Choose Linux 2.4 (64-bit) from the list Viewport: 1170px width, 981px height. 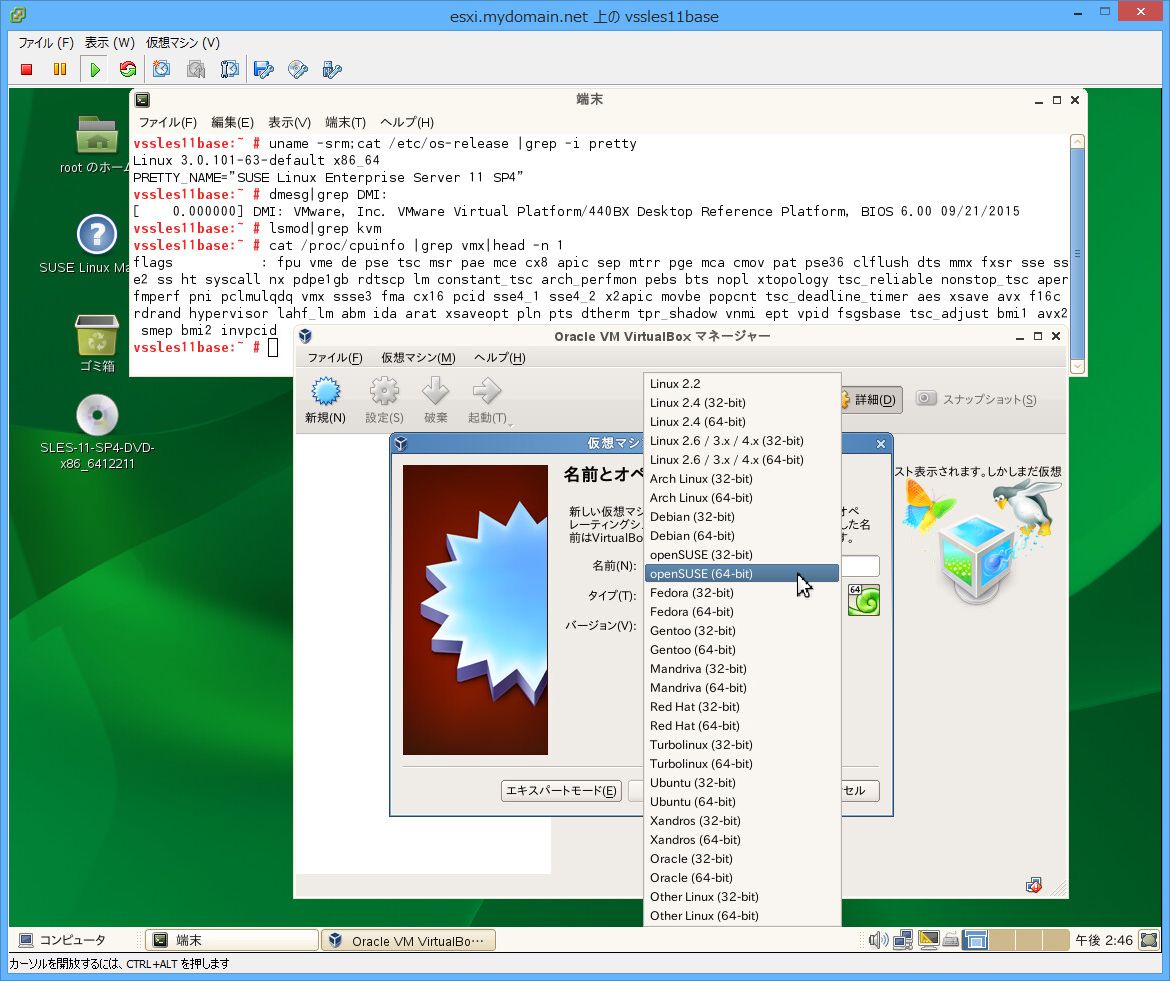[742, 421]
